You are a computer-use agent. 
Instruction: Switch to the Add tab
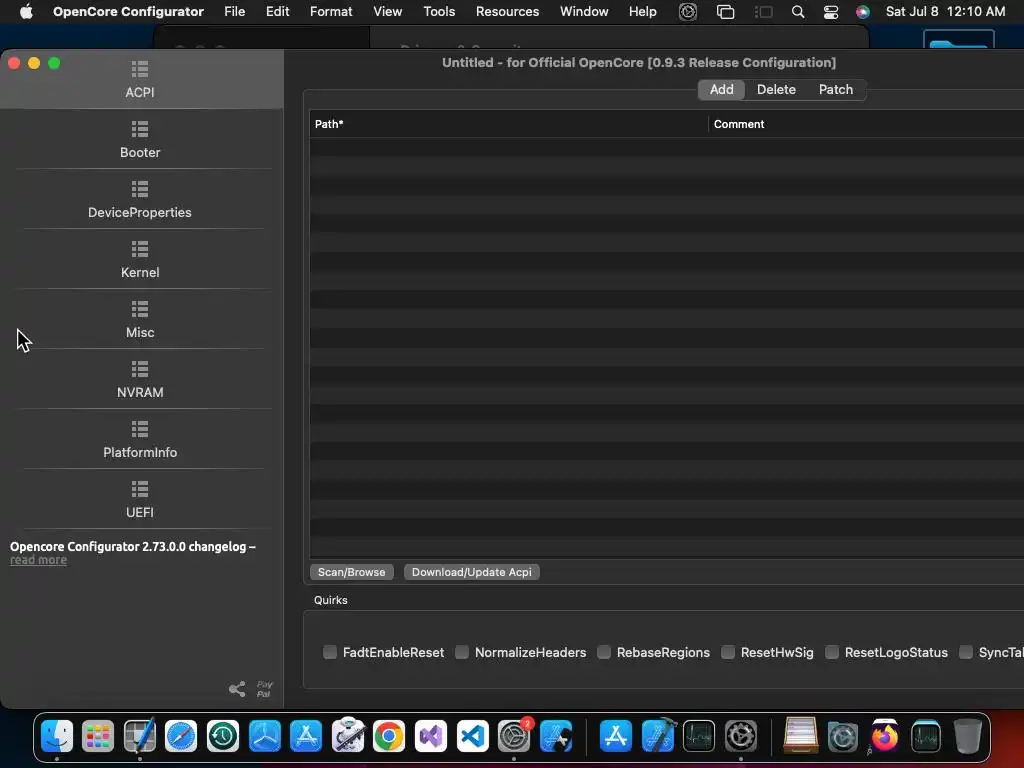click(x=722, y=89)
